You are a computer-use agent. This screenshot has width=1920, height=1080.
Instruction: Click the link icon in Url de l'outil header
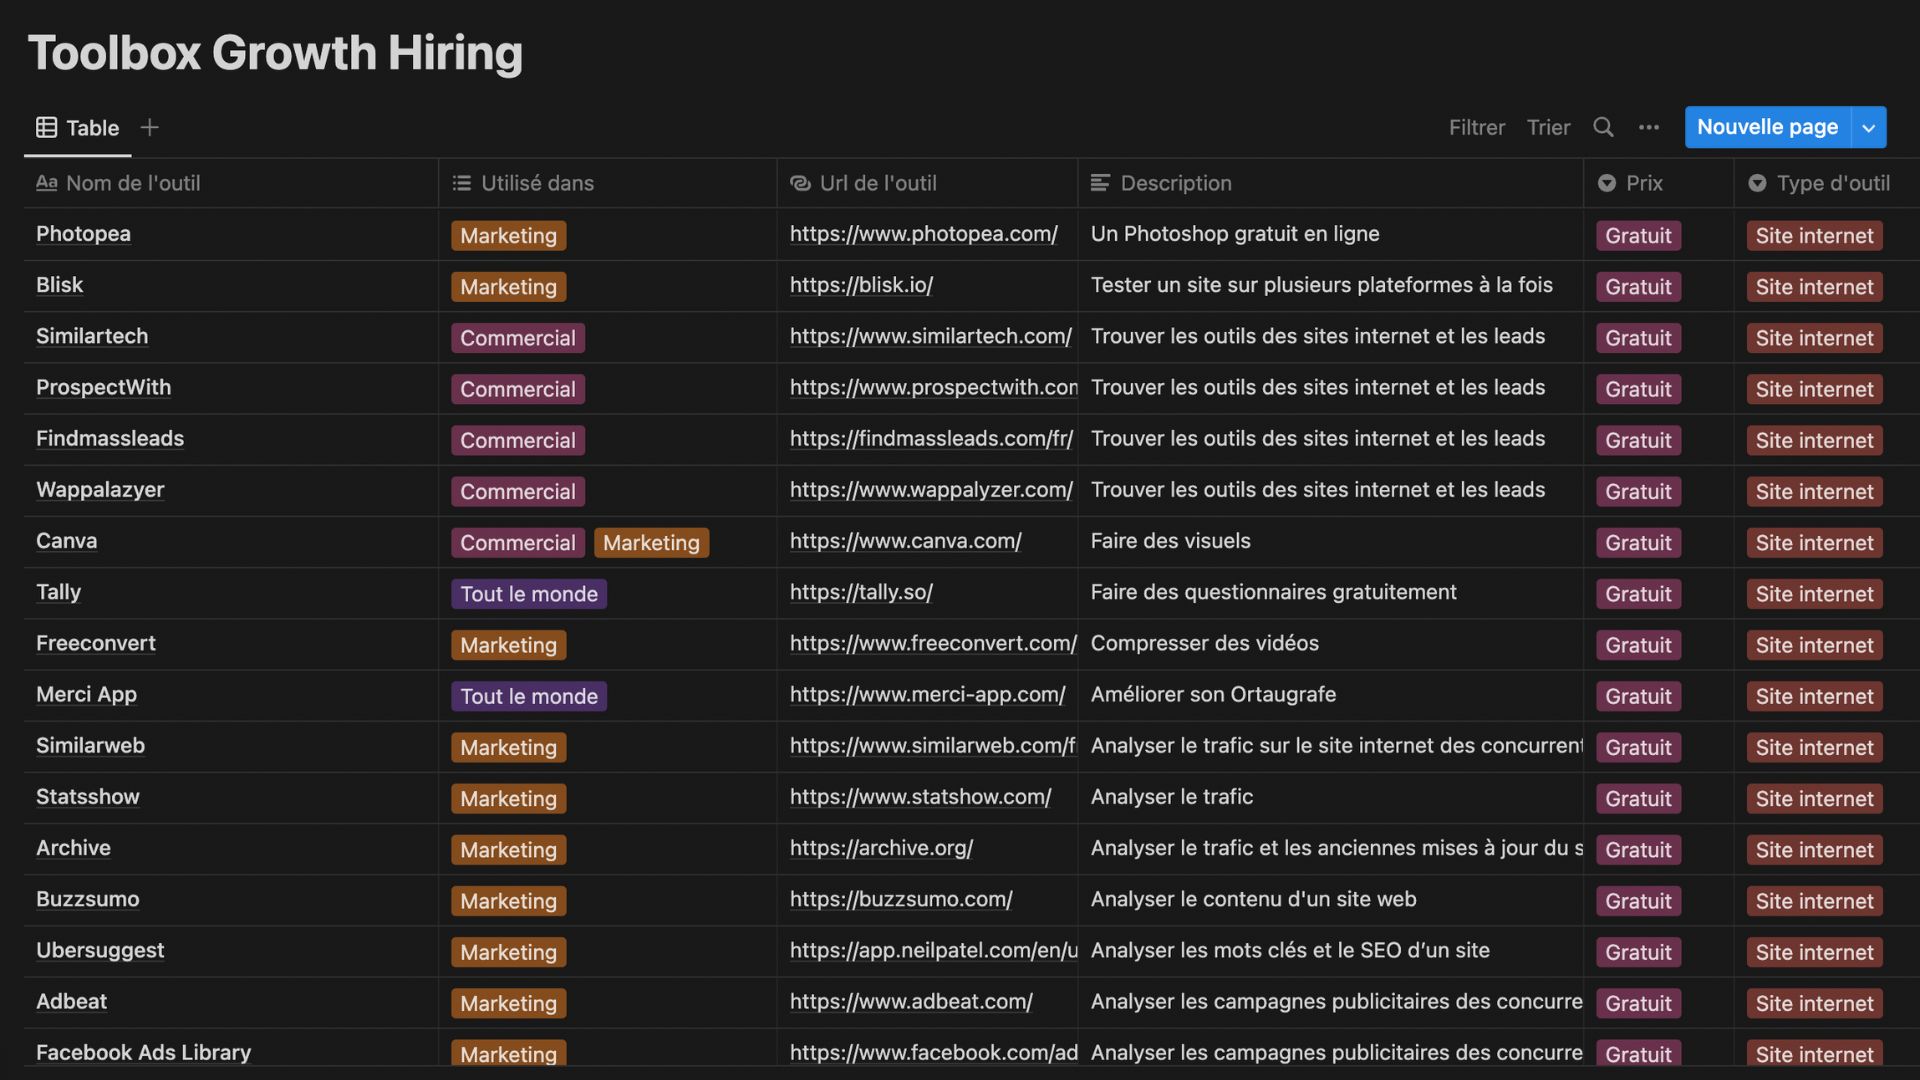point(800,183)
